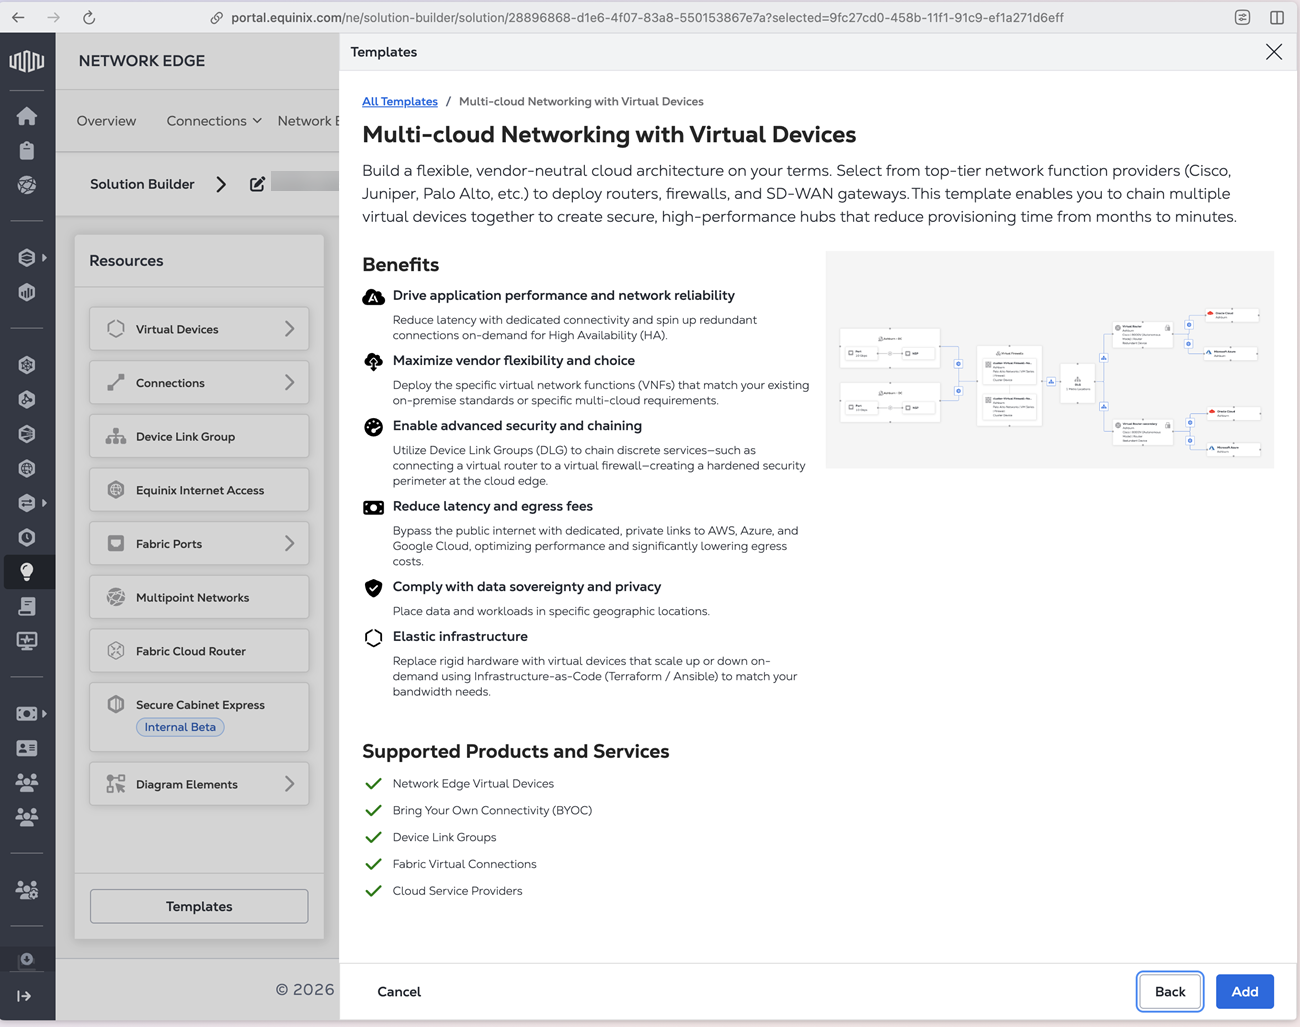Click the Internal Beta badge
Image resolution: width=1300 pixels, height=1027 pixels.
click(x=180, y=727)
